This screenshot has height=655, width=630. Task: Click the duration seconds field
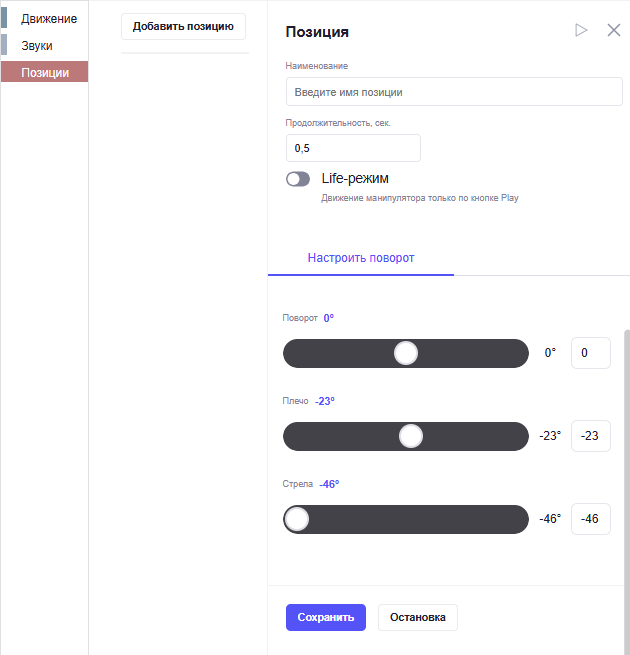pyautogui.click(x=353, y=148)
